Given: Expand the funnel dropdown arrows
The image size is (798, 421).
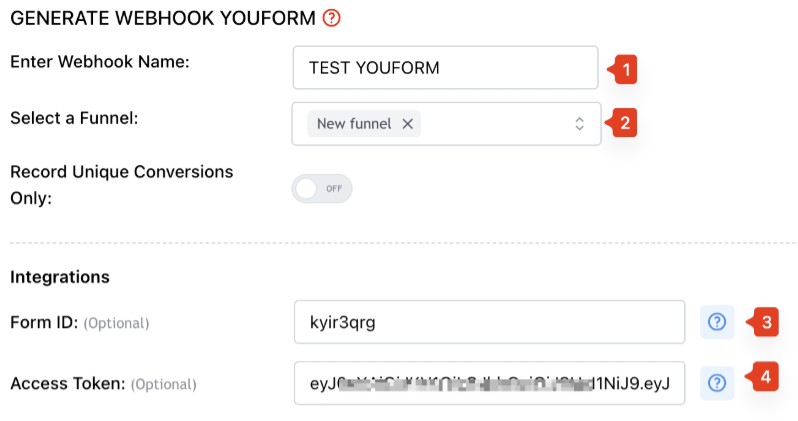Looking at the screenshot, I should click(579, 124).
